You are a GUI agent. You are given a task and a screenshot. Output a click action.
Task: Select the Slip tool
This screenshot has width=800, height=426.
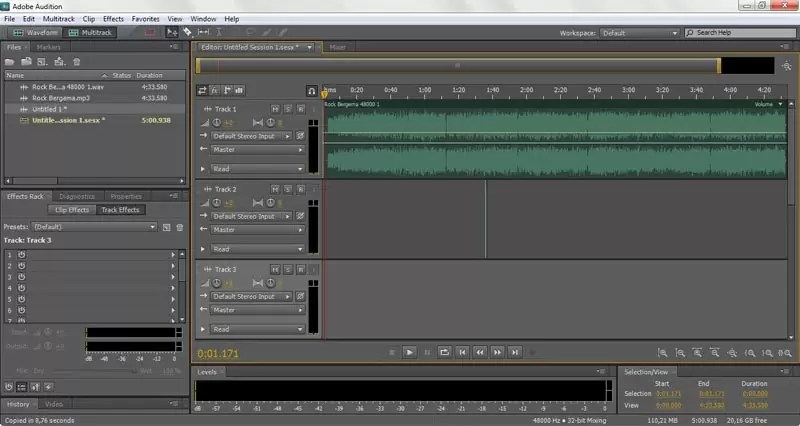tap(203, 32)
